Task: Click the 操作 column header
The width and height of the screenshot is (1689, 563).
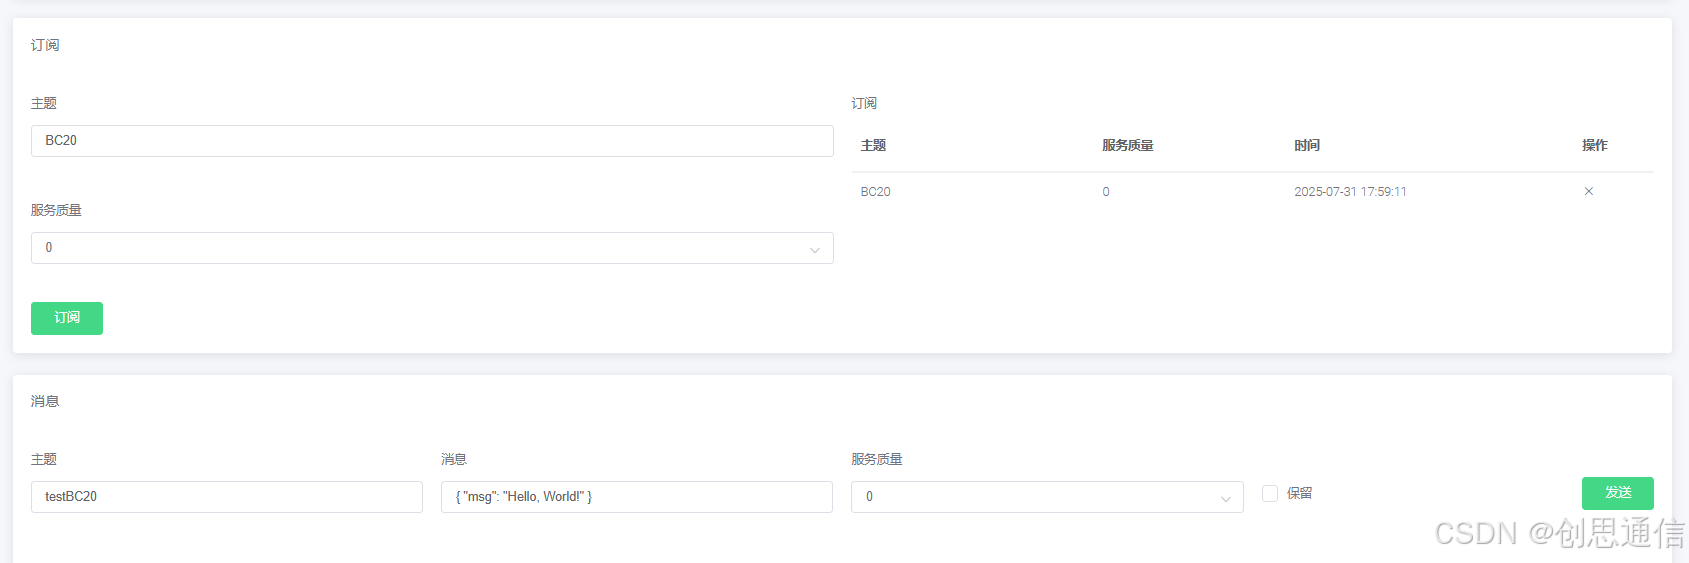Action: pyautogui.click(x=1595, y=145)
